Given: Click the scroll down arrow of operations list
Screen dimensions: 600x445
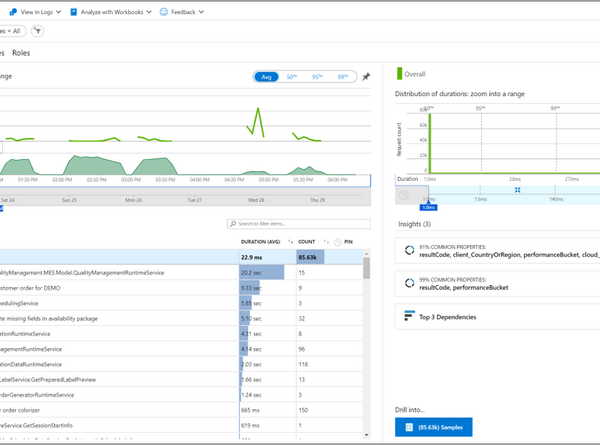Looking at the screenshot, I should [x=367, y=435].
